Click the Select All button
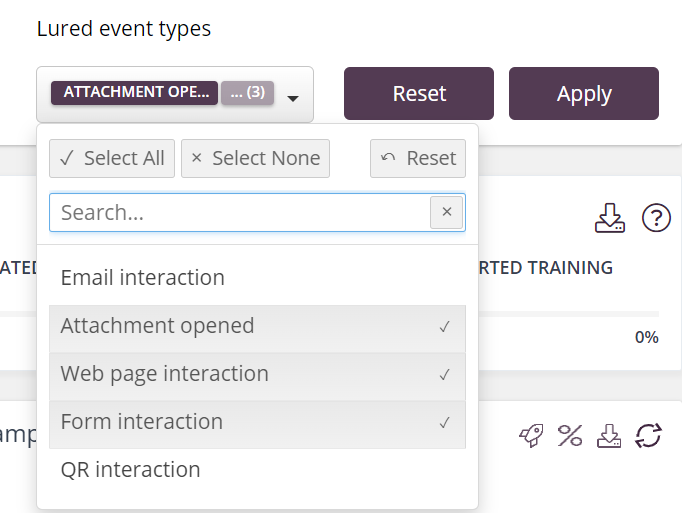Viewport: 682px width, 513px height. 112,158
